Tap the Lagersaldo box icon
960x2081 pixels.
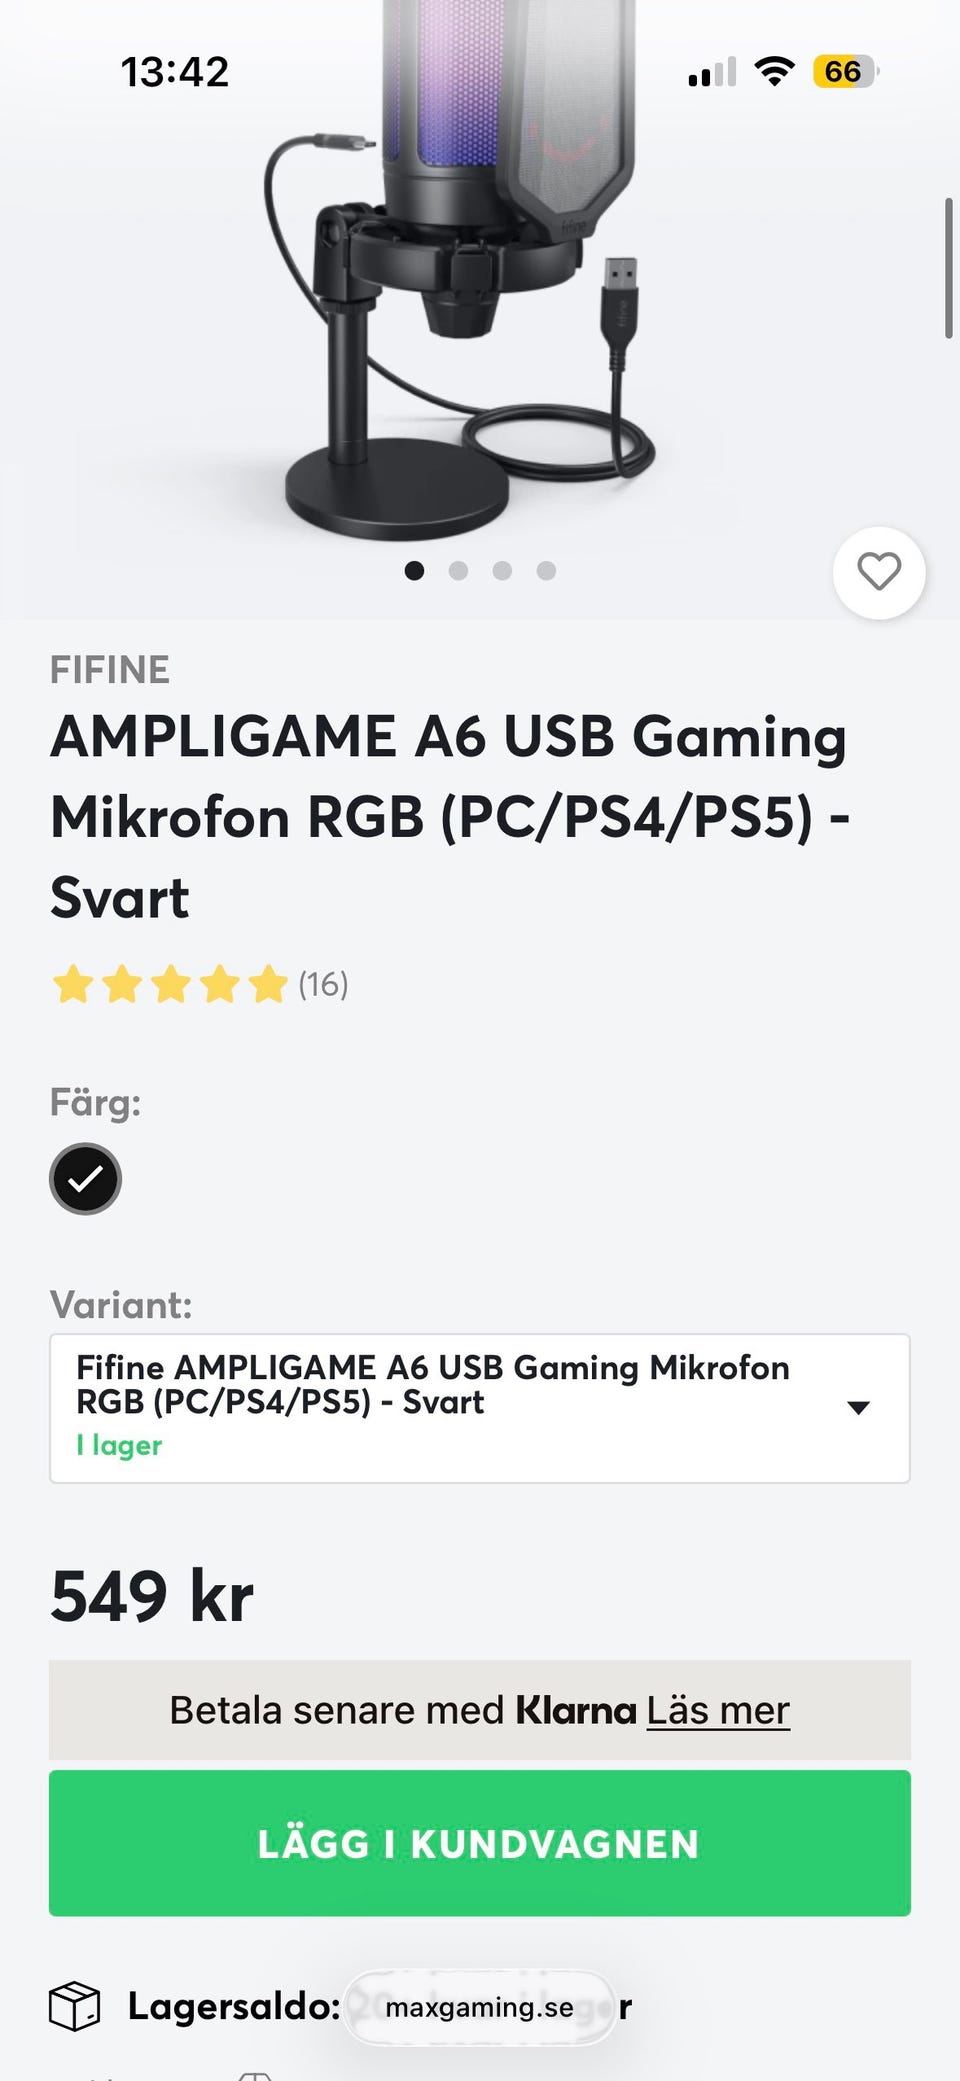pyautogui.click(x=75, y=2005)
